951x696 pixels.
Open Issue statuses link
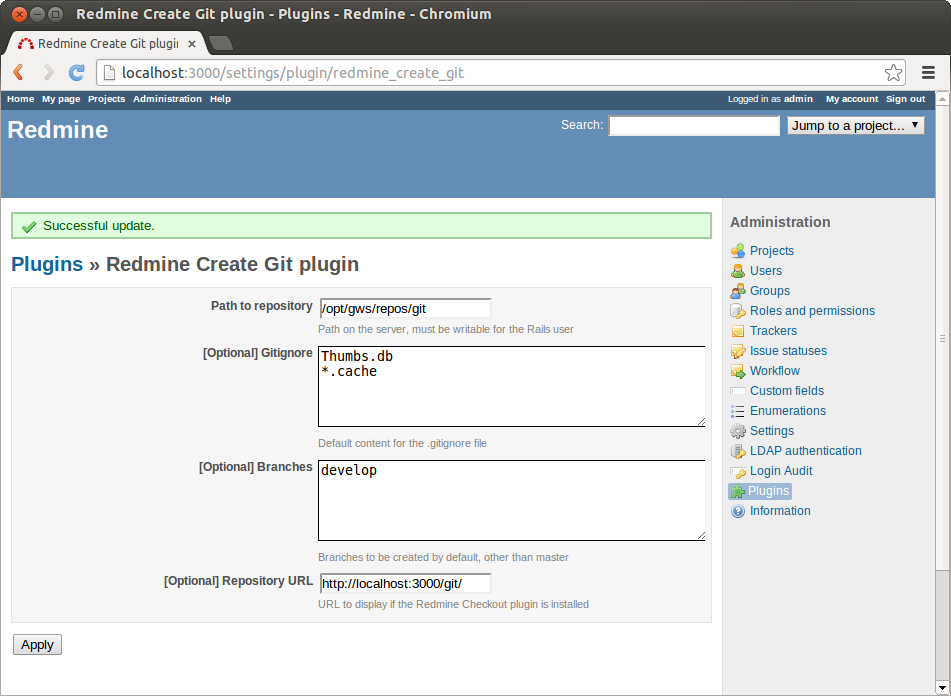tap(788, 350)
